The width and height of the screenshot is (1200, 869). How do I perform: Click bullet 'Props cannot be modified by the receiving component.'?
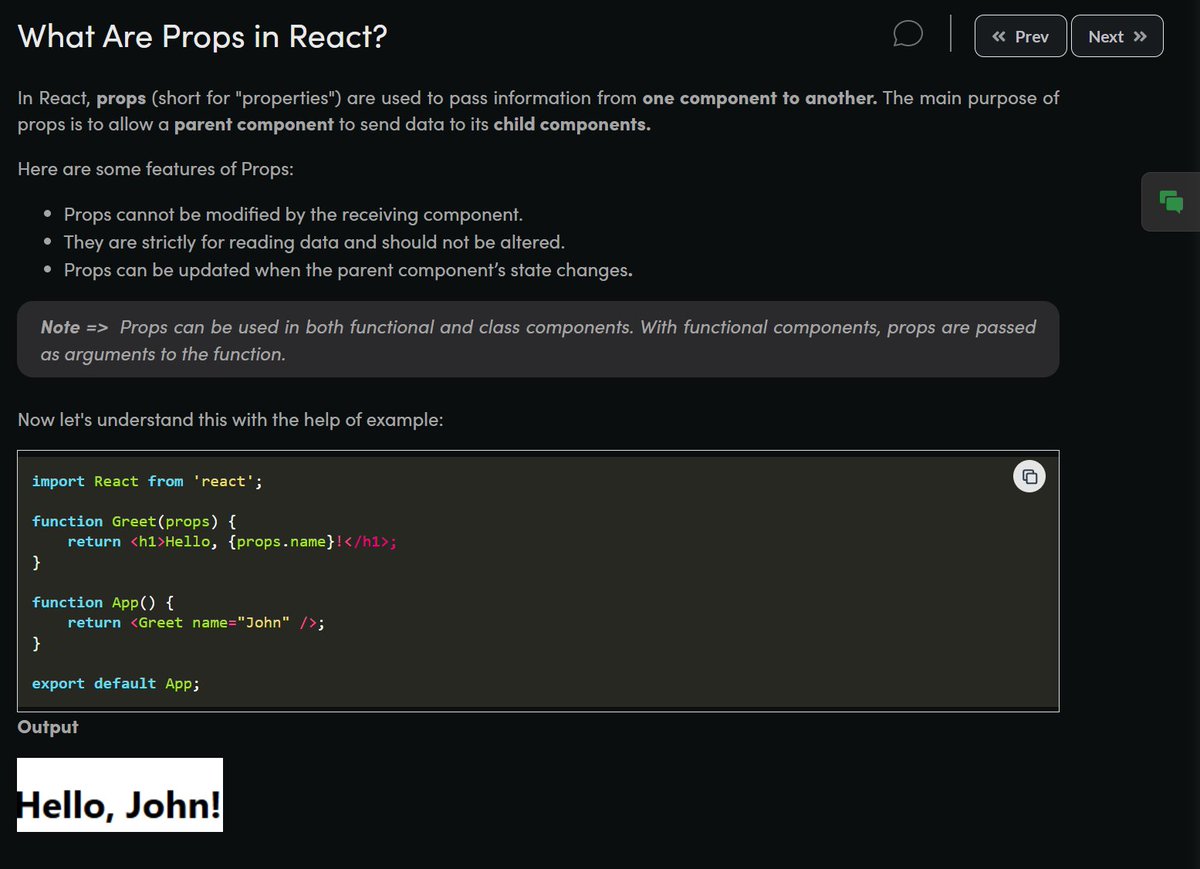click(293, 215)
